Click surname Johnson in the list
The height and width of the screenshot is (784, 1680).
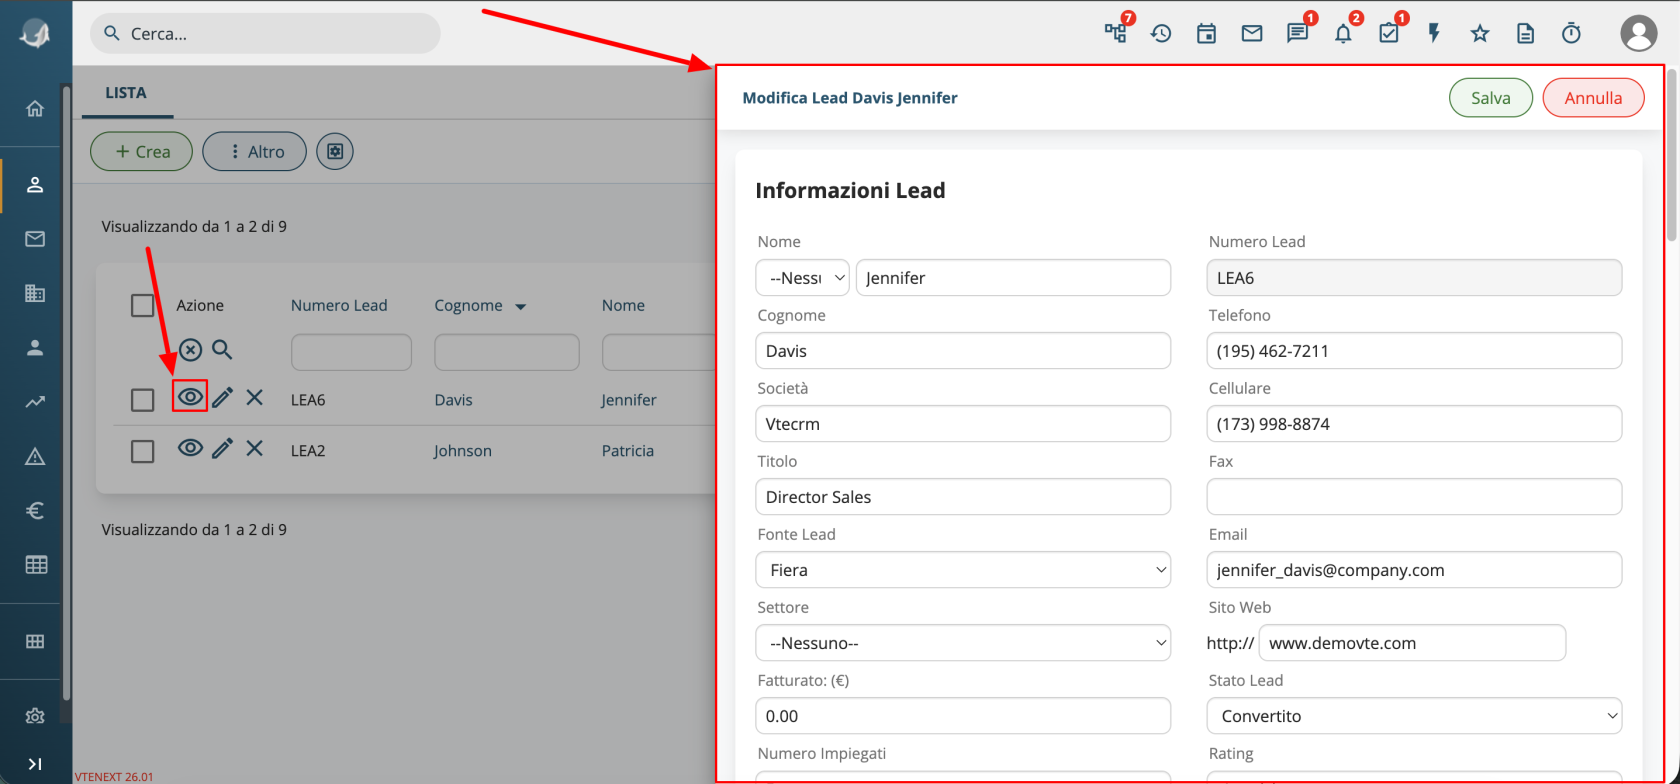pyautogui.click(x=463, y=450)
